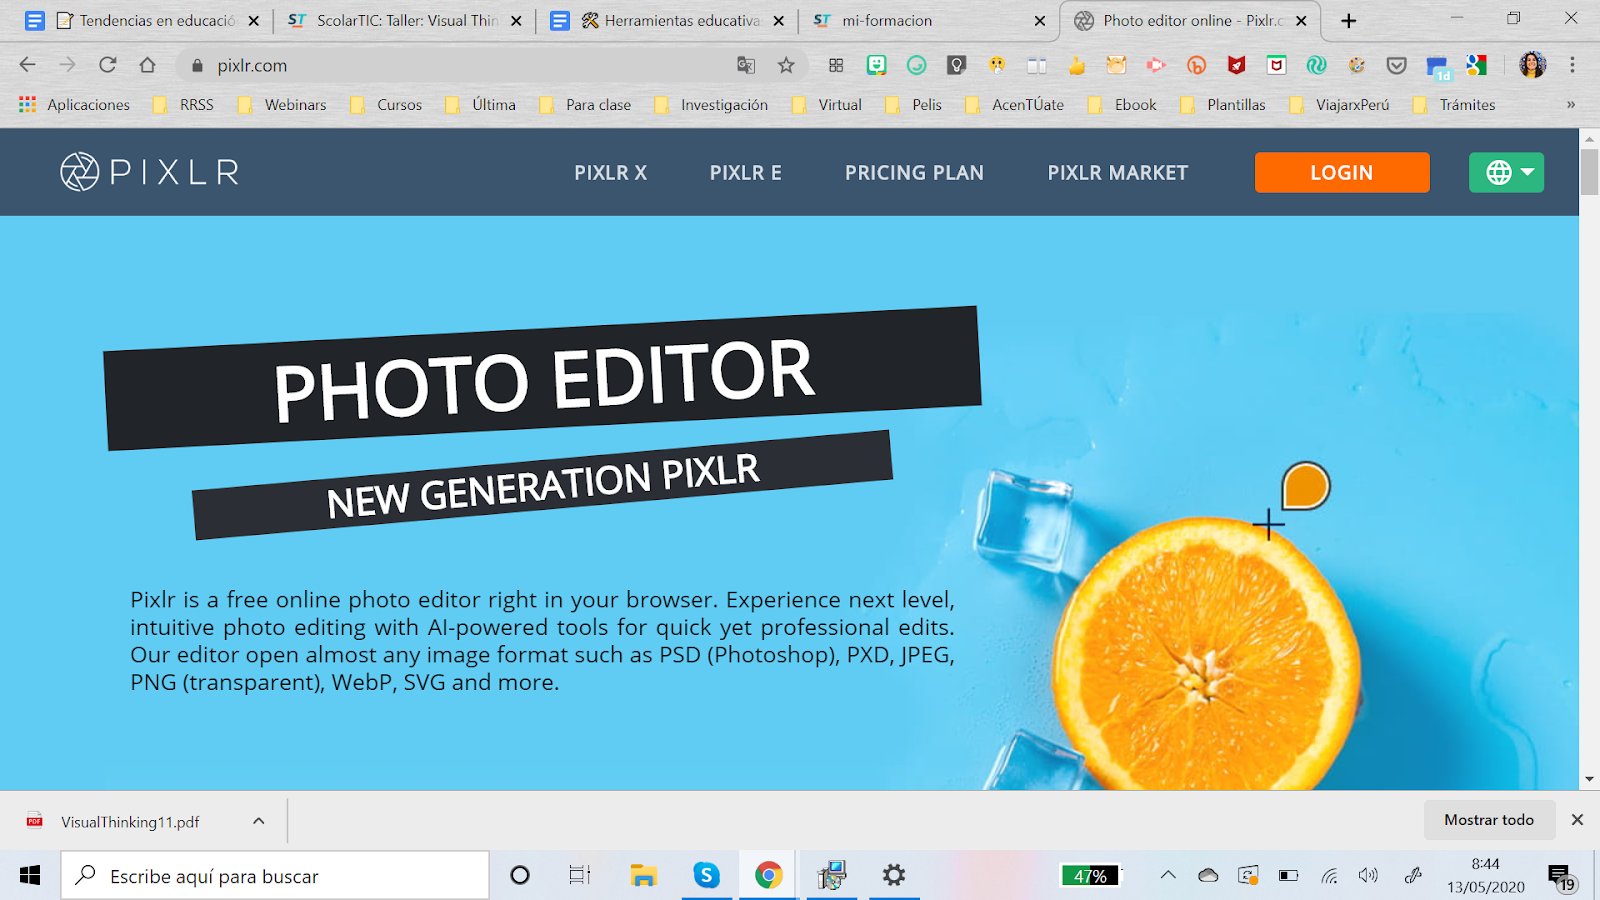Open the translate page icon in address bar
1600x900 pixels.
[746, 65]
